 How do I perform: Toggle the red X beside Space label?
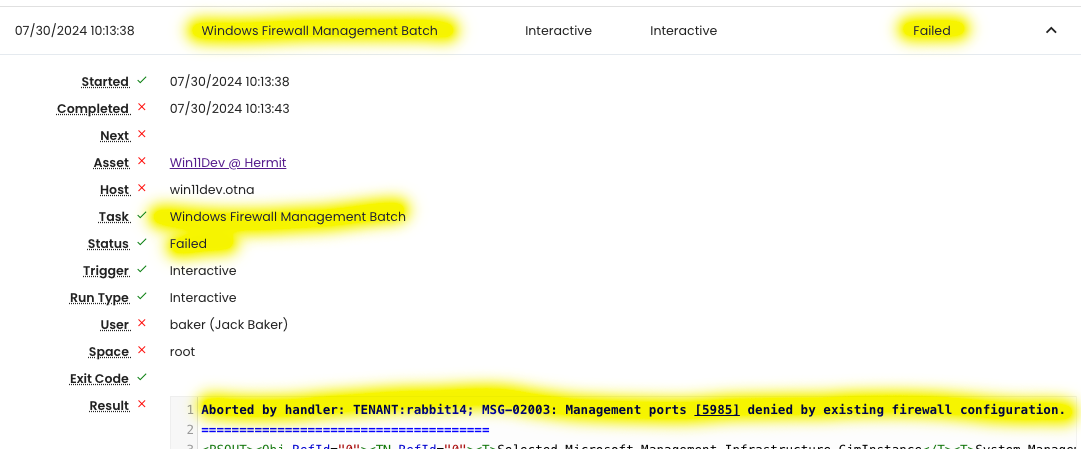click(142, 350)
